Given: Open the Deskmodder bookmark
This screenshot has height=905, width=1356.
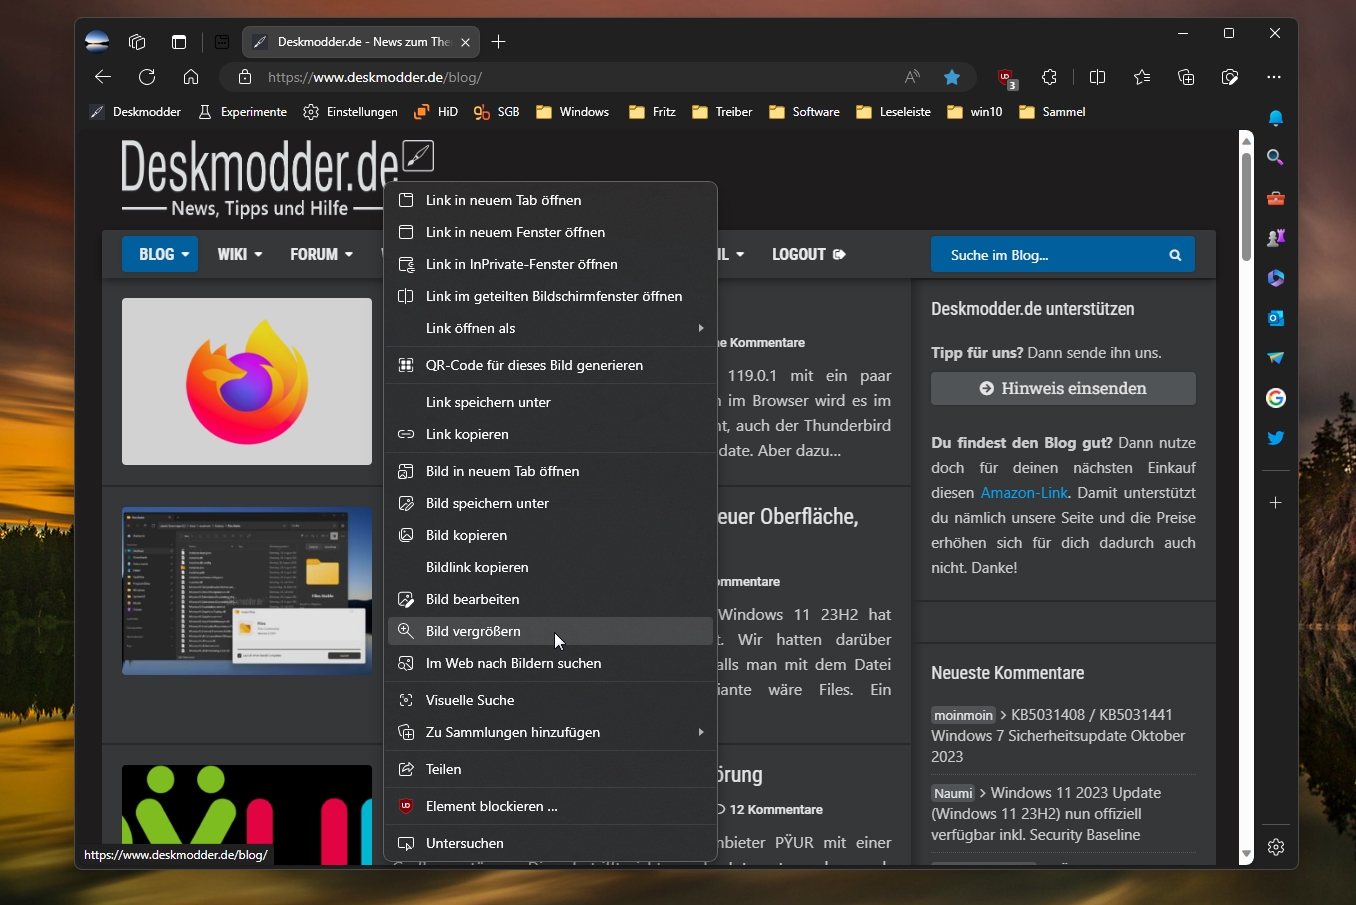Looking at the screenshot, I should (135, 112).
